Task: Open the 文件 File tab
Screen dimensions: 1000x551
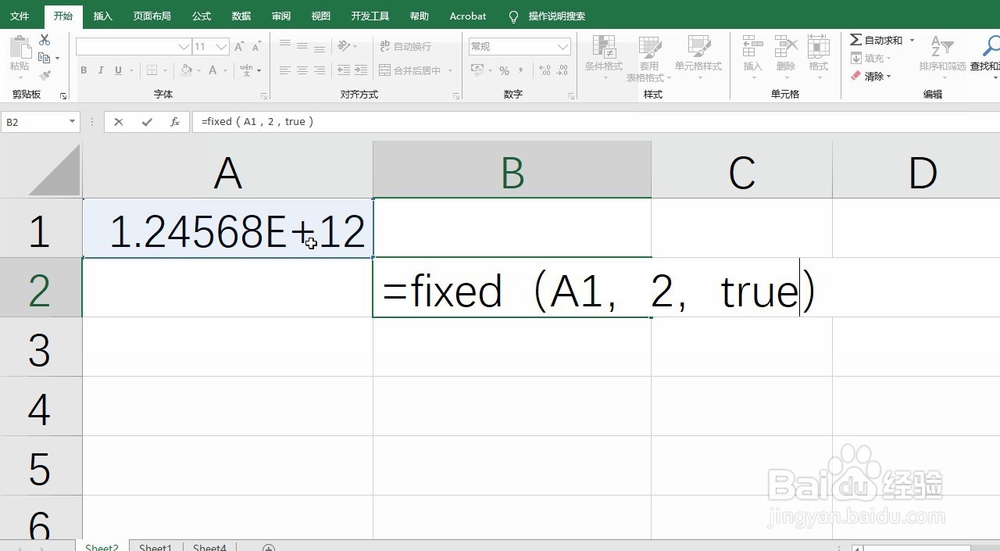Action: (20, 16)
